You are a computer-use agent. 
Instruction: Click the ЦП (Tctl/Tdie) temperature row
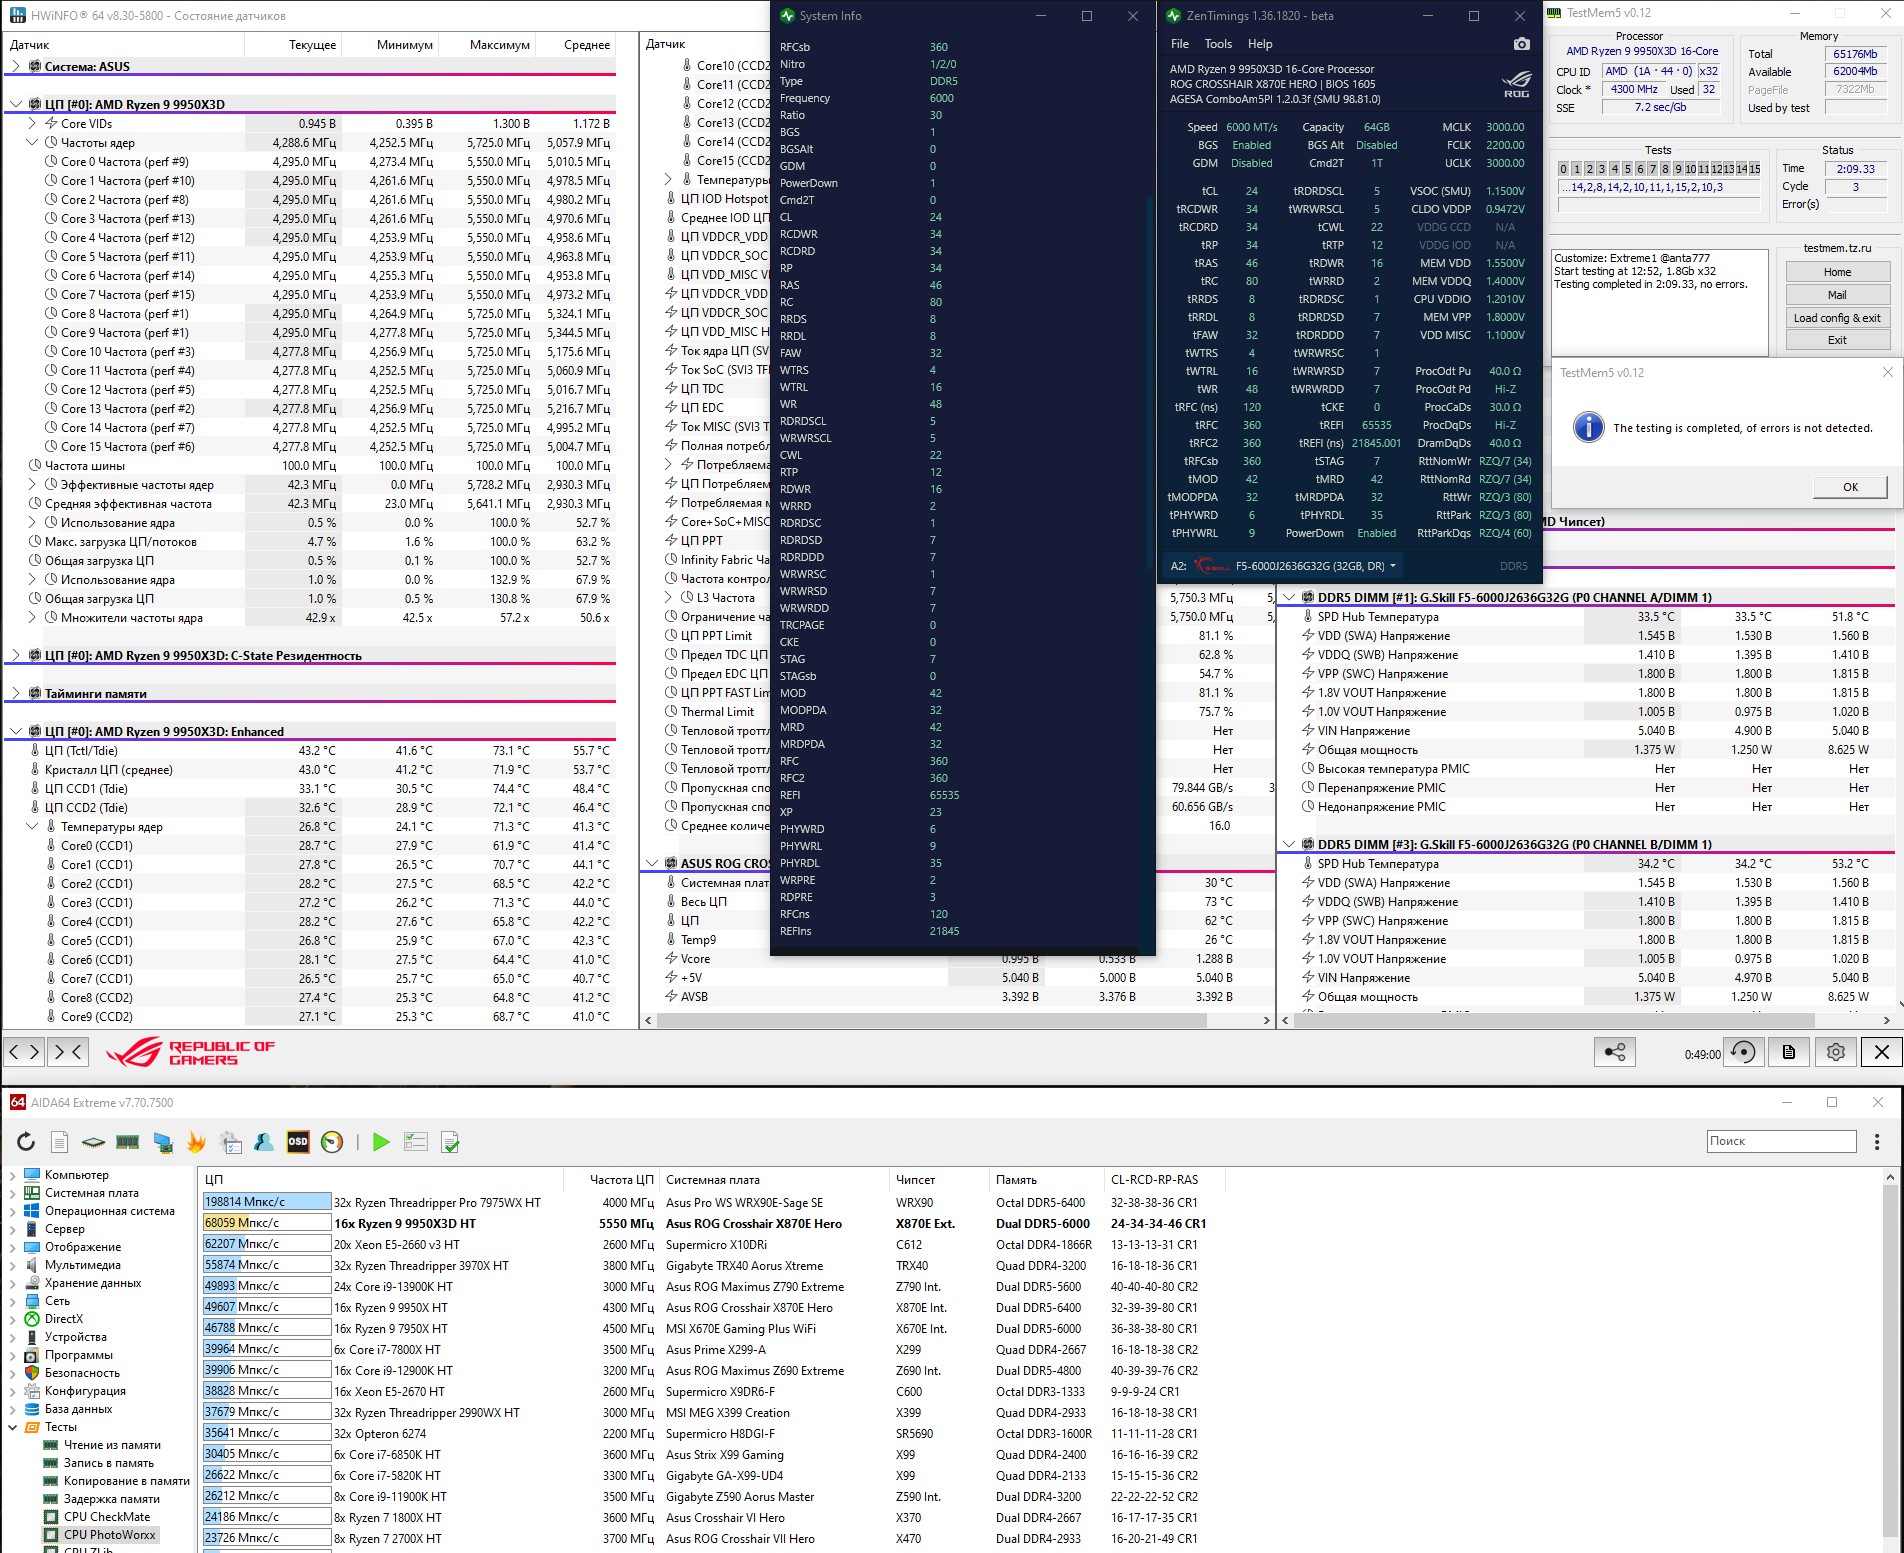pyautogui.click(x=311, y=751)
